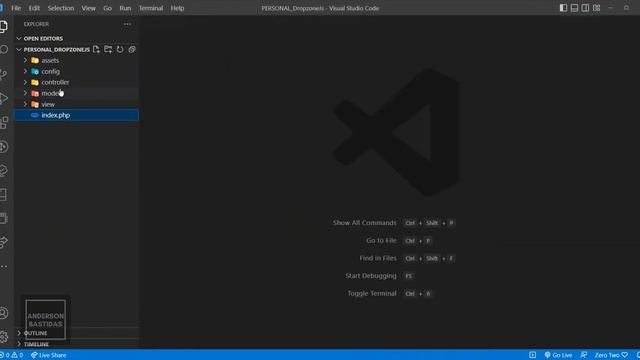Click the Show All Commands hint

[x=364, y=223]
